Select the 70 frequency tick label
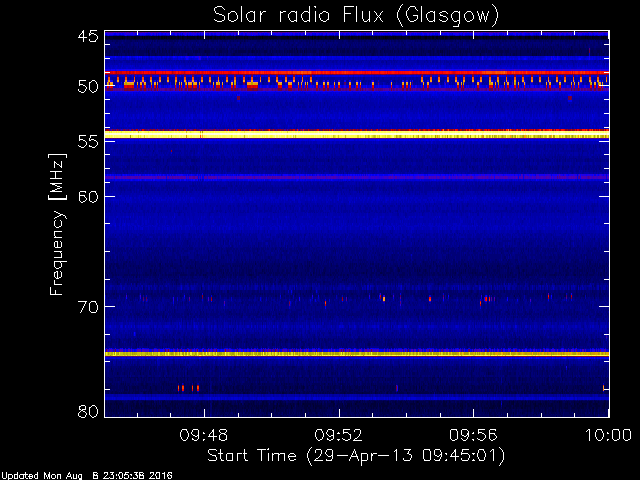Viewport: 640px width, 480px height. [88, 307]
